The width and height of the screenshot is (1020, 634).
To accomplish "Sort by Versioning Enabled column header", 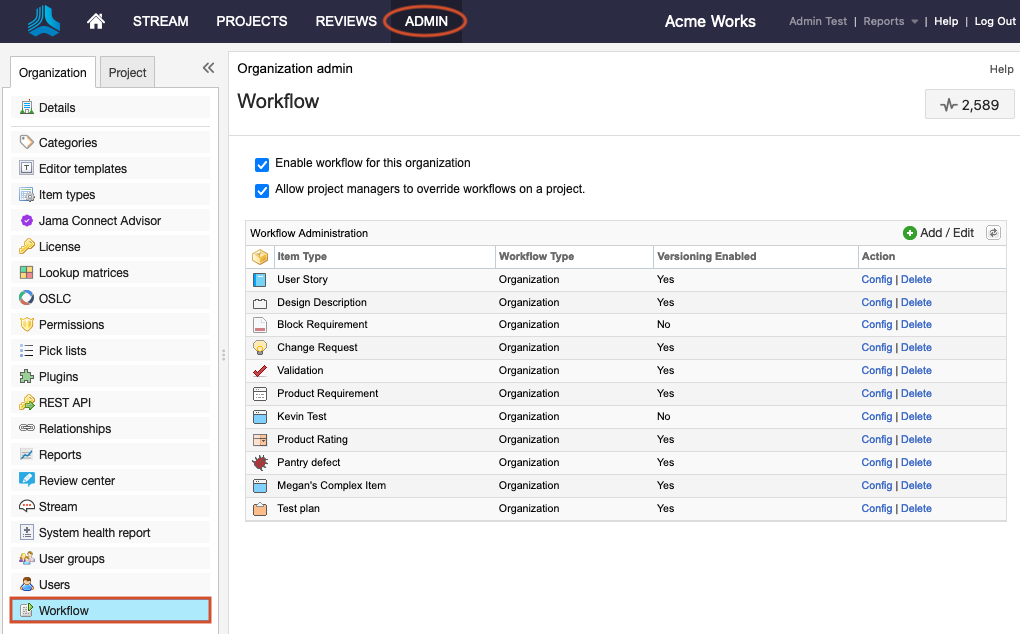I will [x=706, y=257].
